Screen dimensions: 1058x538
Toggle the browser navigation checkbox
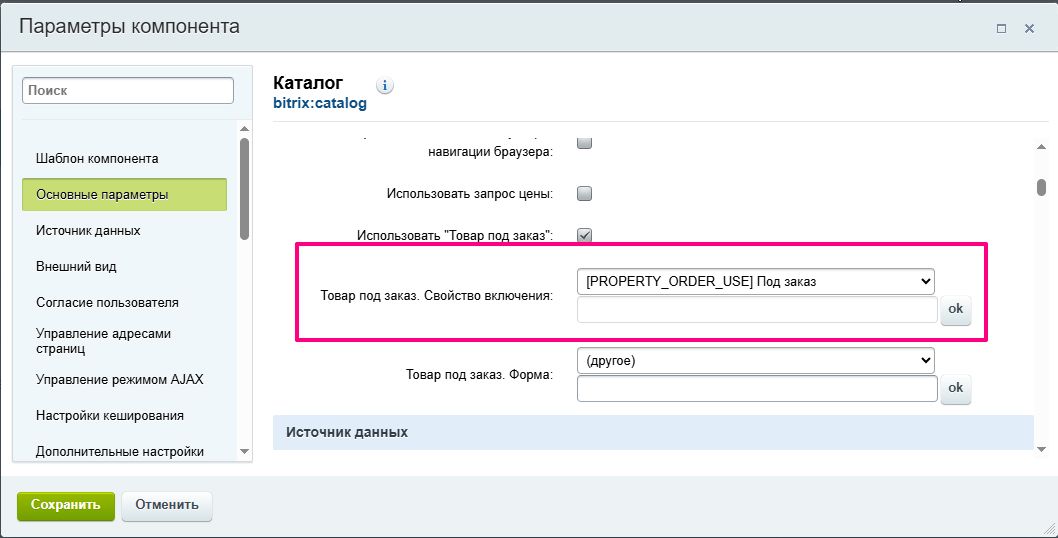585,143
